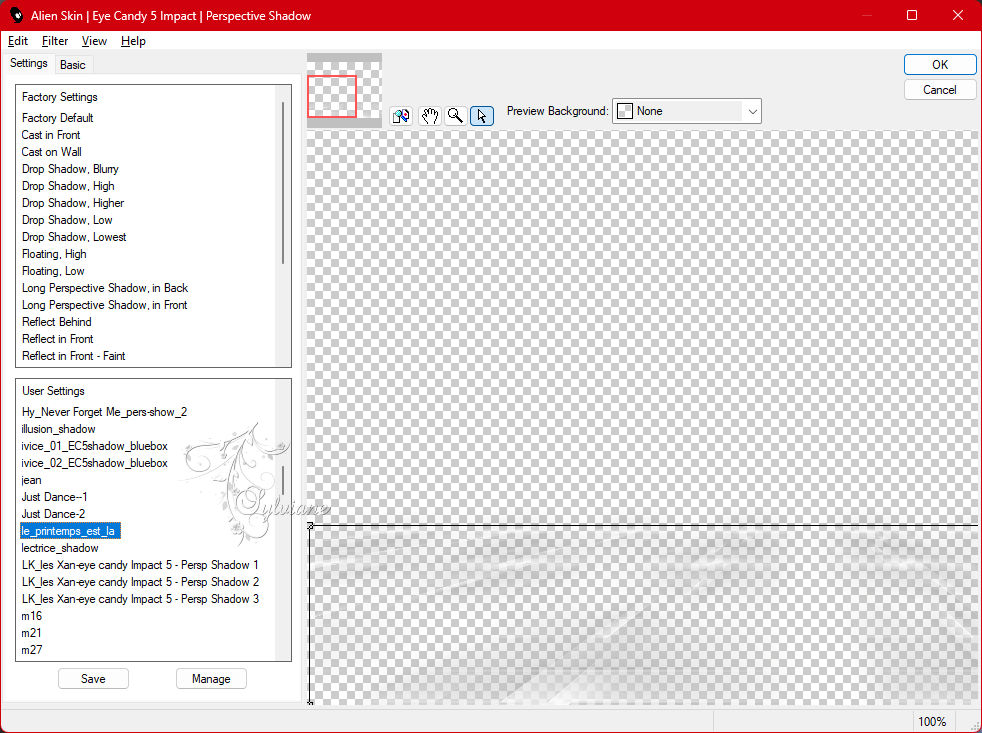The height and width of the screenshot is (733, 982).
Task: Select m27 user setting
Action: 32,650
